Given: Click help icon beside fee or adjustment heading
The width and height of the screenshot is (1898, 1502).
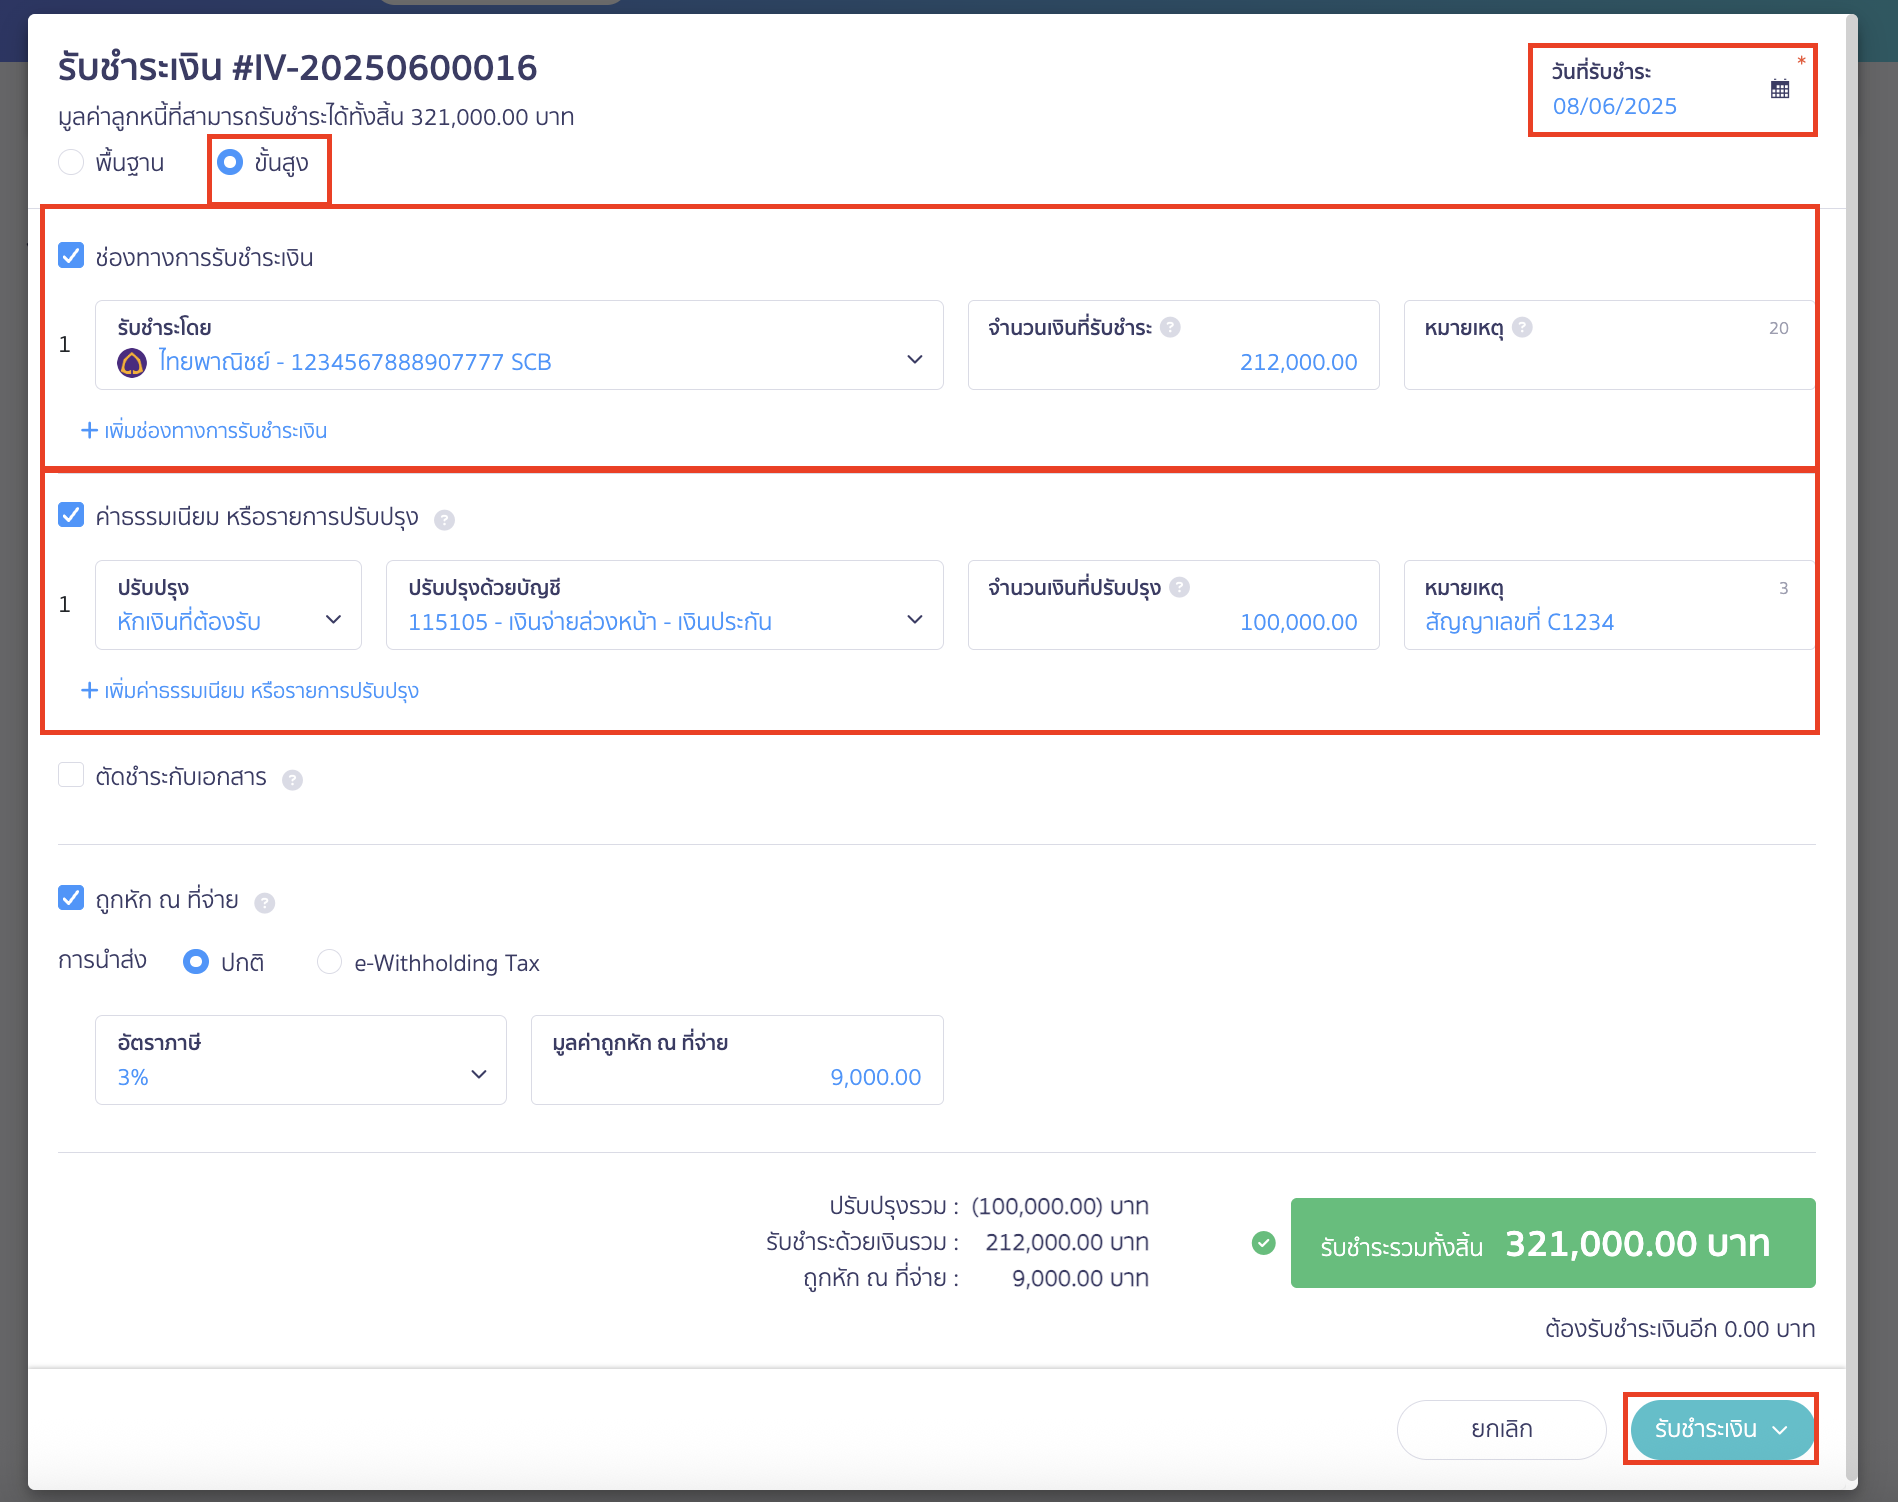Looking at the screenshot, I should pos(444,519).
